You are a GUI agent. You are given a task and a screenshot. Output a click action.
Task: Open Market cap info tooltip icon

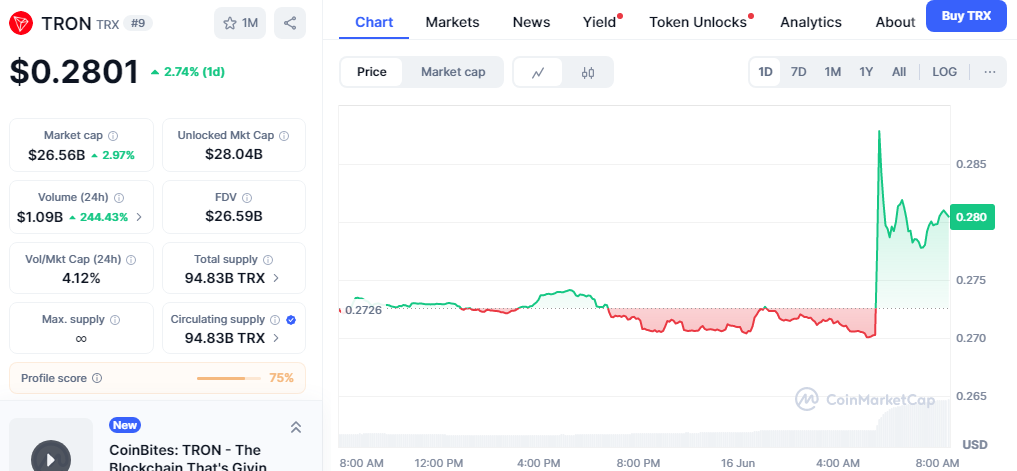point(113,136)
